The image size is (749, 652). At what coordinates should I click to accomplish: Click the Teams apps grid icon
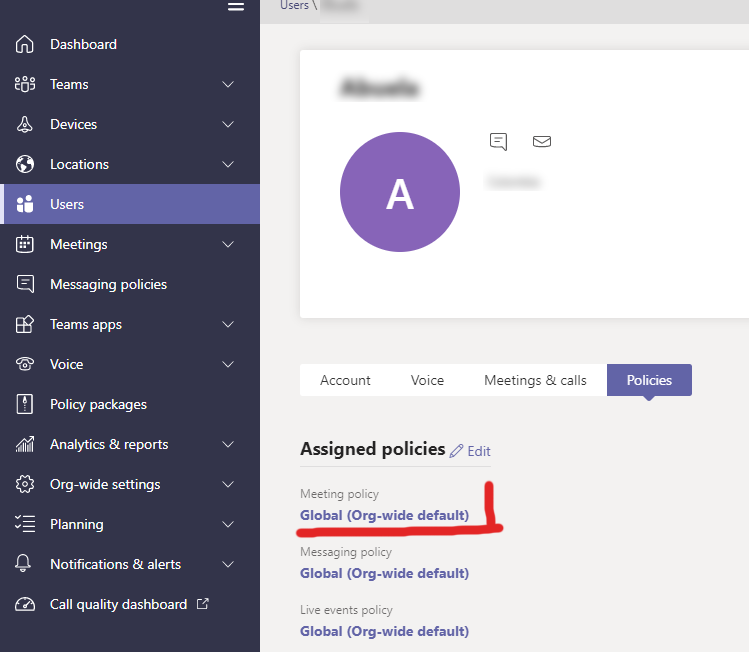[24, 324]
